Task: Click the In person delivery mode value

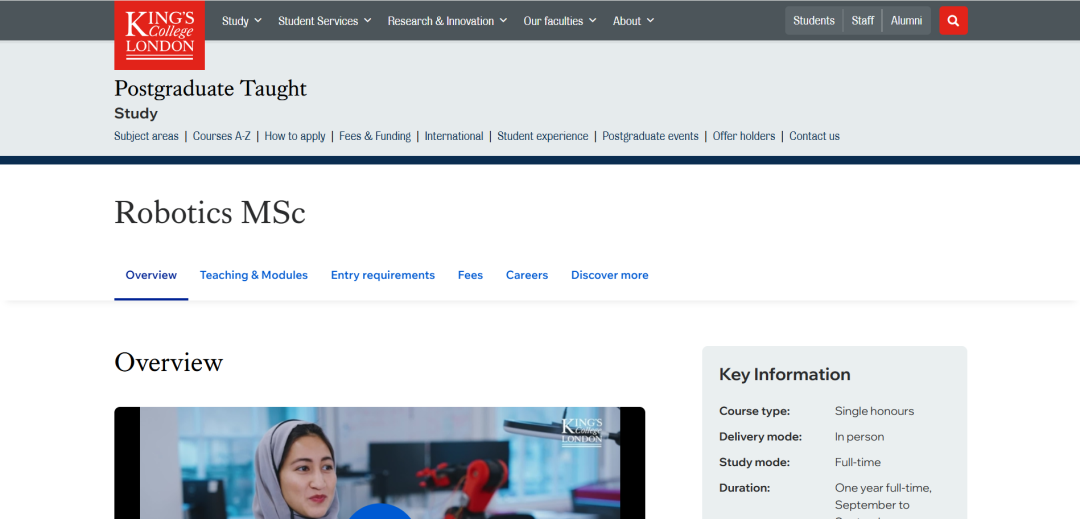Action: 859,436
